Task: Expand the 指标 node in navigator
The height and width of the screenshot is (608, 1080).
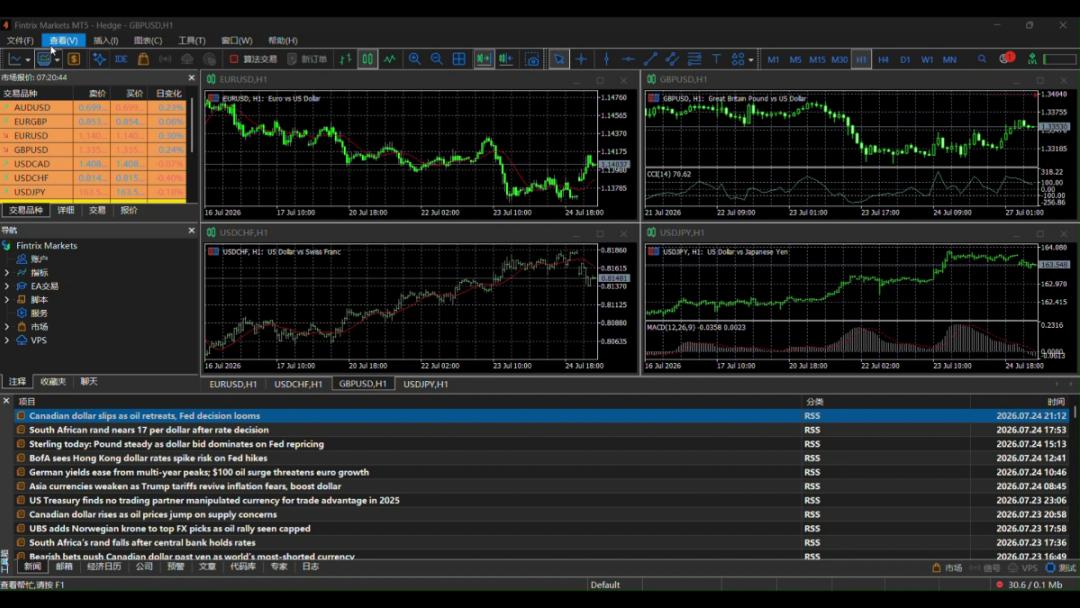Action: coord(7,273)
